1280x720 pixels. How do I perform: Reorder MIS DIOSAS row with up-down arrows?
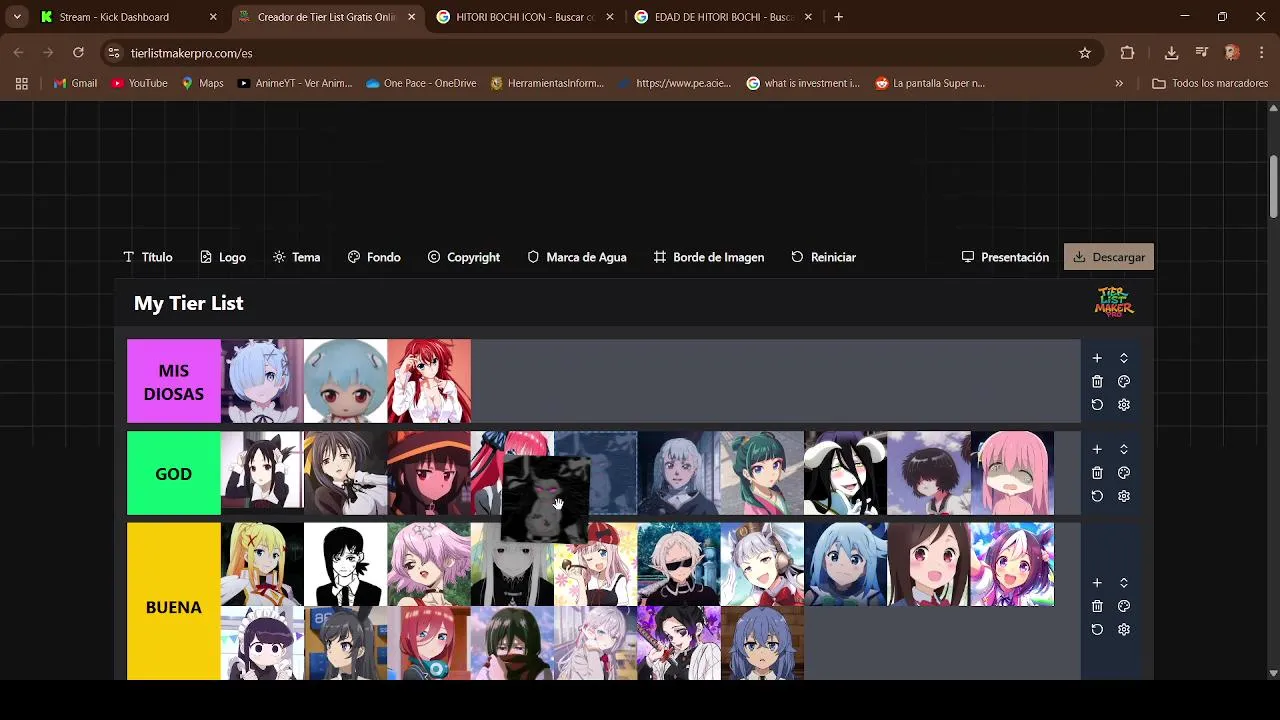1124,358
